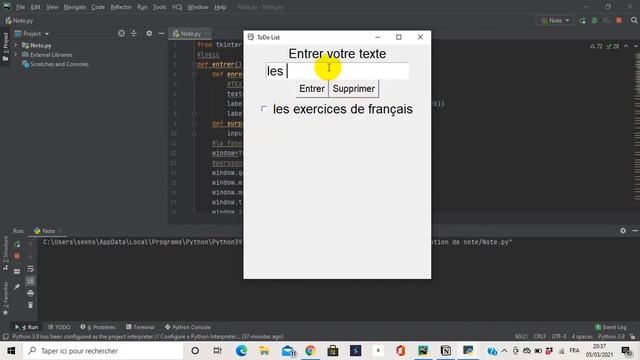Open the File menu

tap(20, 7)
